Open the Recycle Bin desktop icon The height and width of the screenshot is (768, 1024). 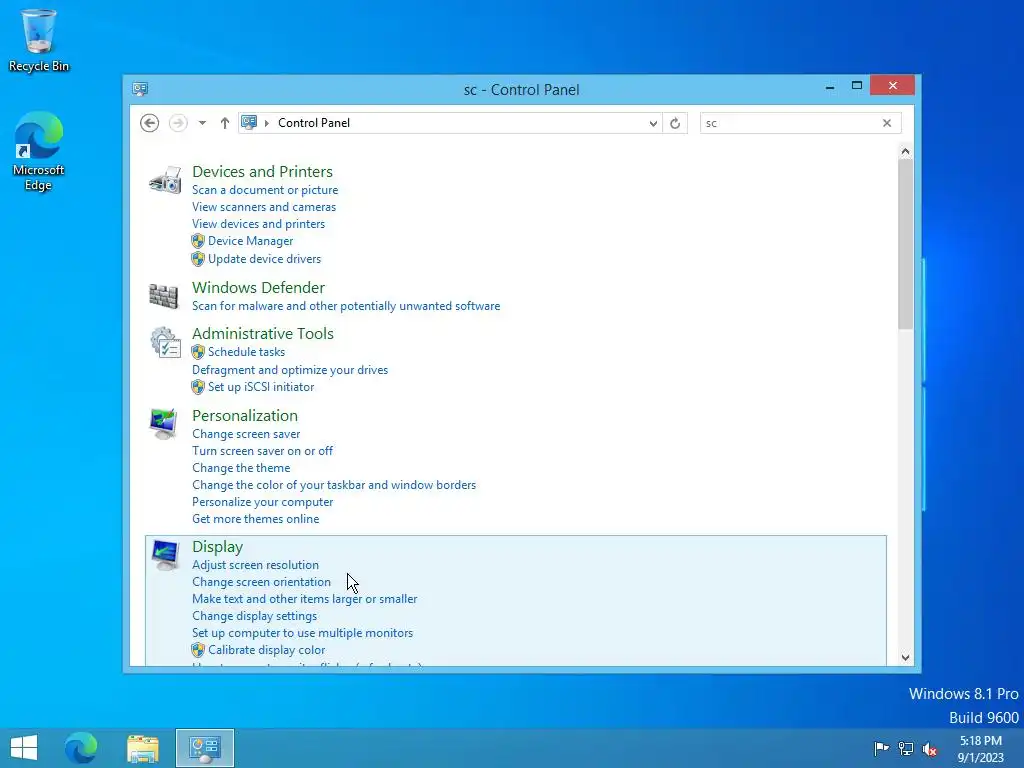(39, 40)
